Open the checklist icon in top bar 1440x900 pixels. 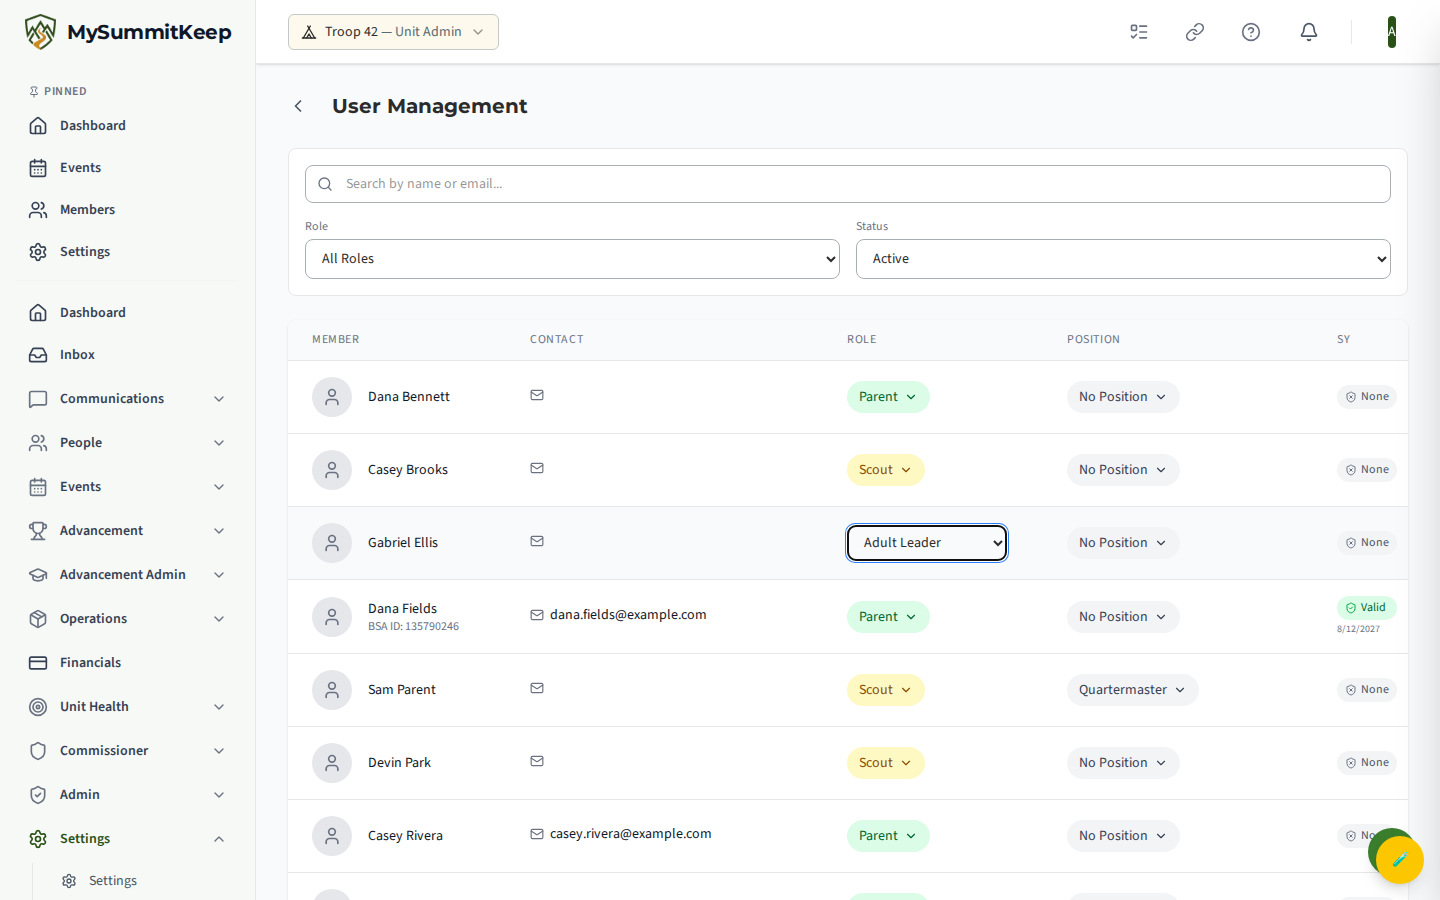pos(1139,32)
